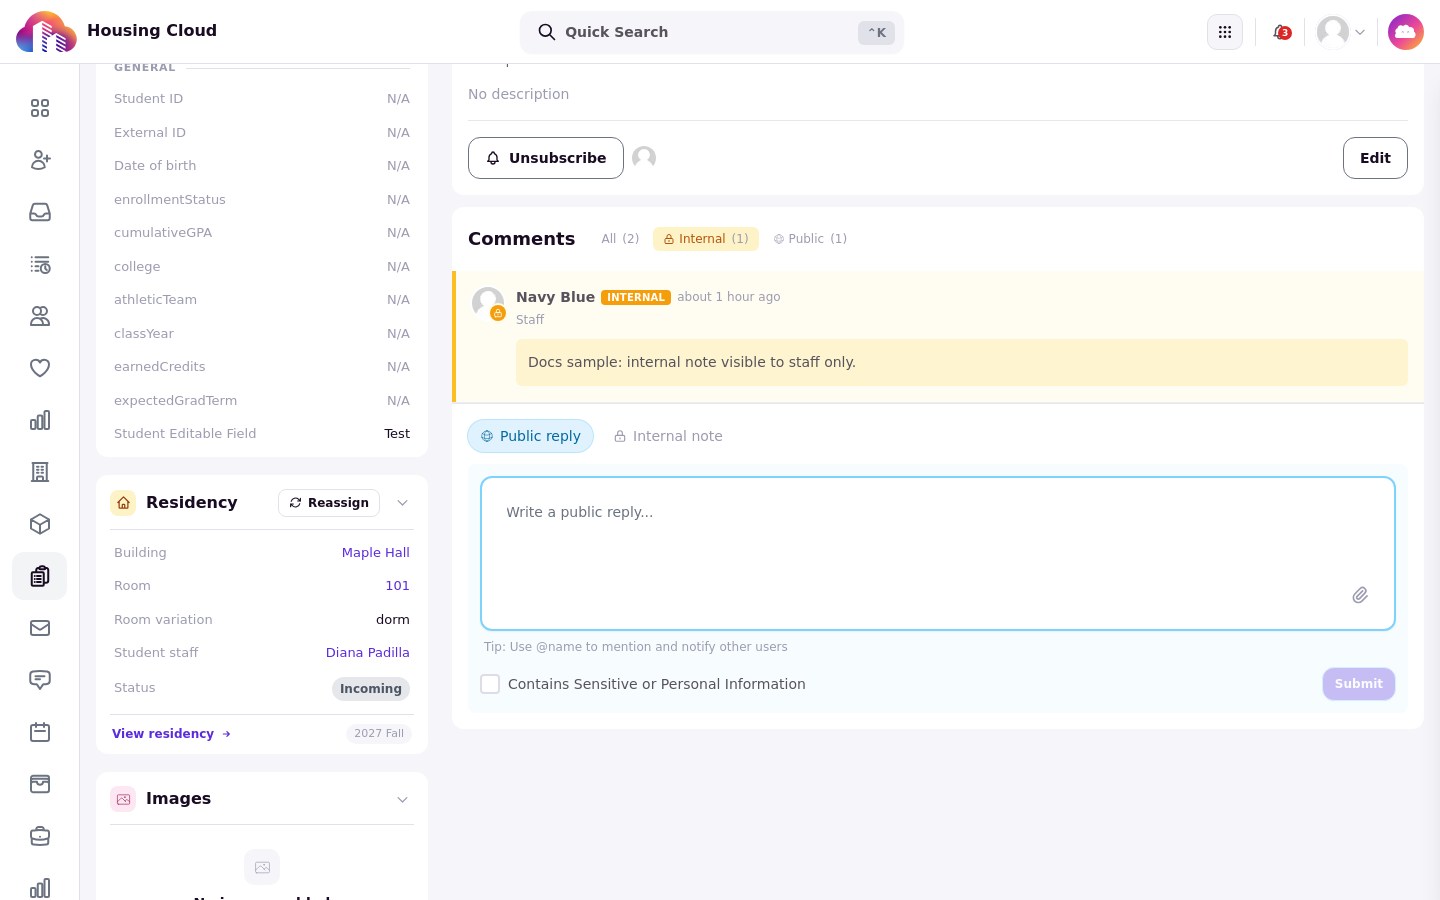Follow the View residency link
The width and height of the screenshot is (1440, 900).
[171, 734]
